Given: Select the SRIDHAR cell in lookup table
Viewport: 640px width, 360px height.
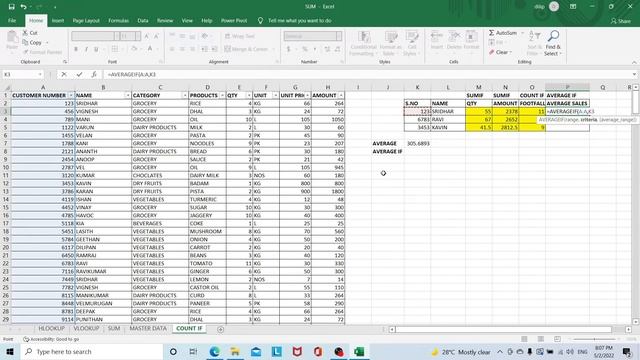Looking at the screenshot, I should click(x=448, y=111).
